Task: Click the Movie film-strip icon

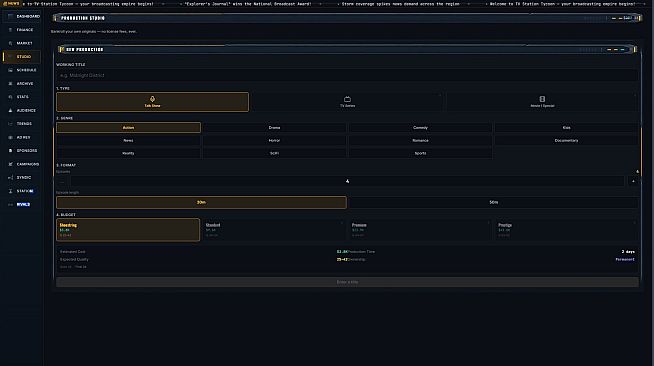Action: 542,99
